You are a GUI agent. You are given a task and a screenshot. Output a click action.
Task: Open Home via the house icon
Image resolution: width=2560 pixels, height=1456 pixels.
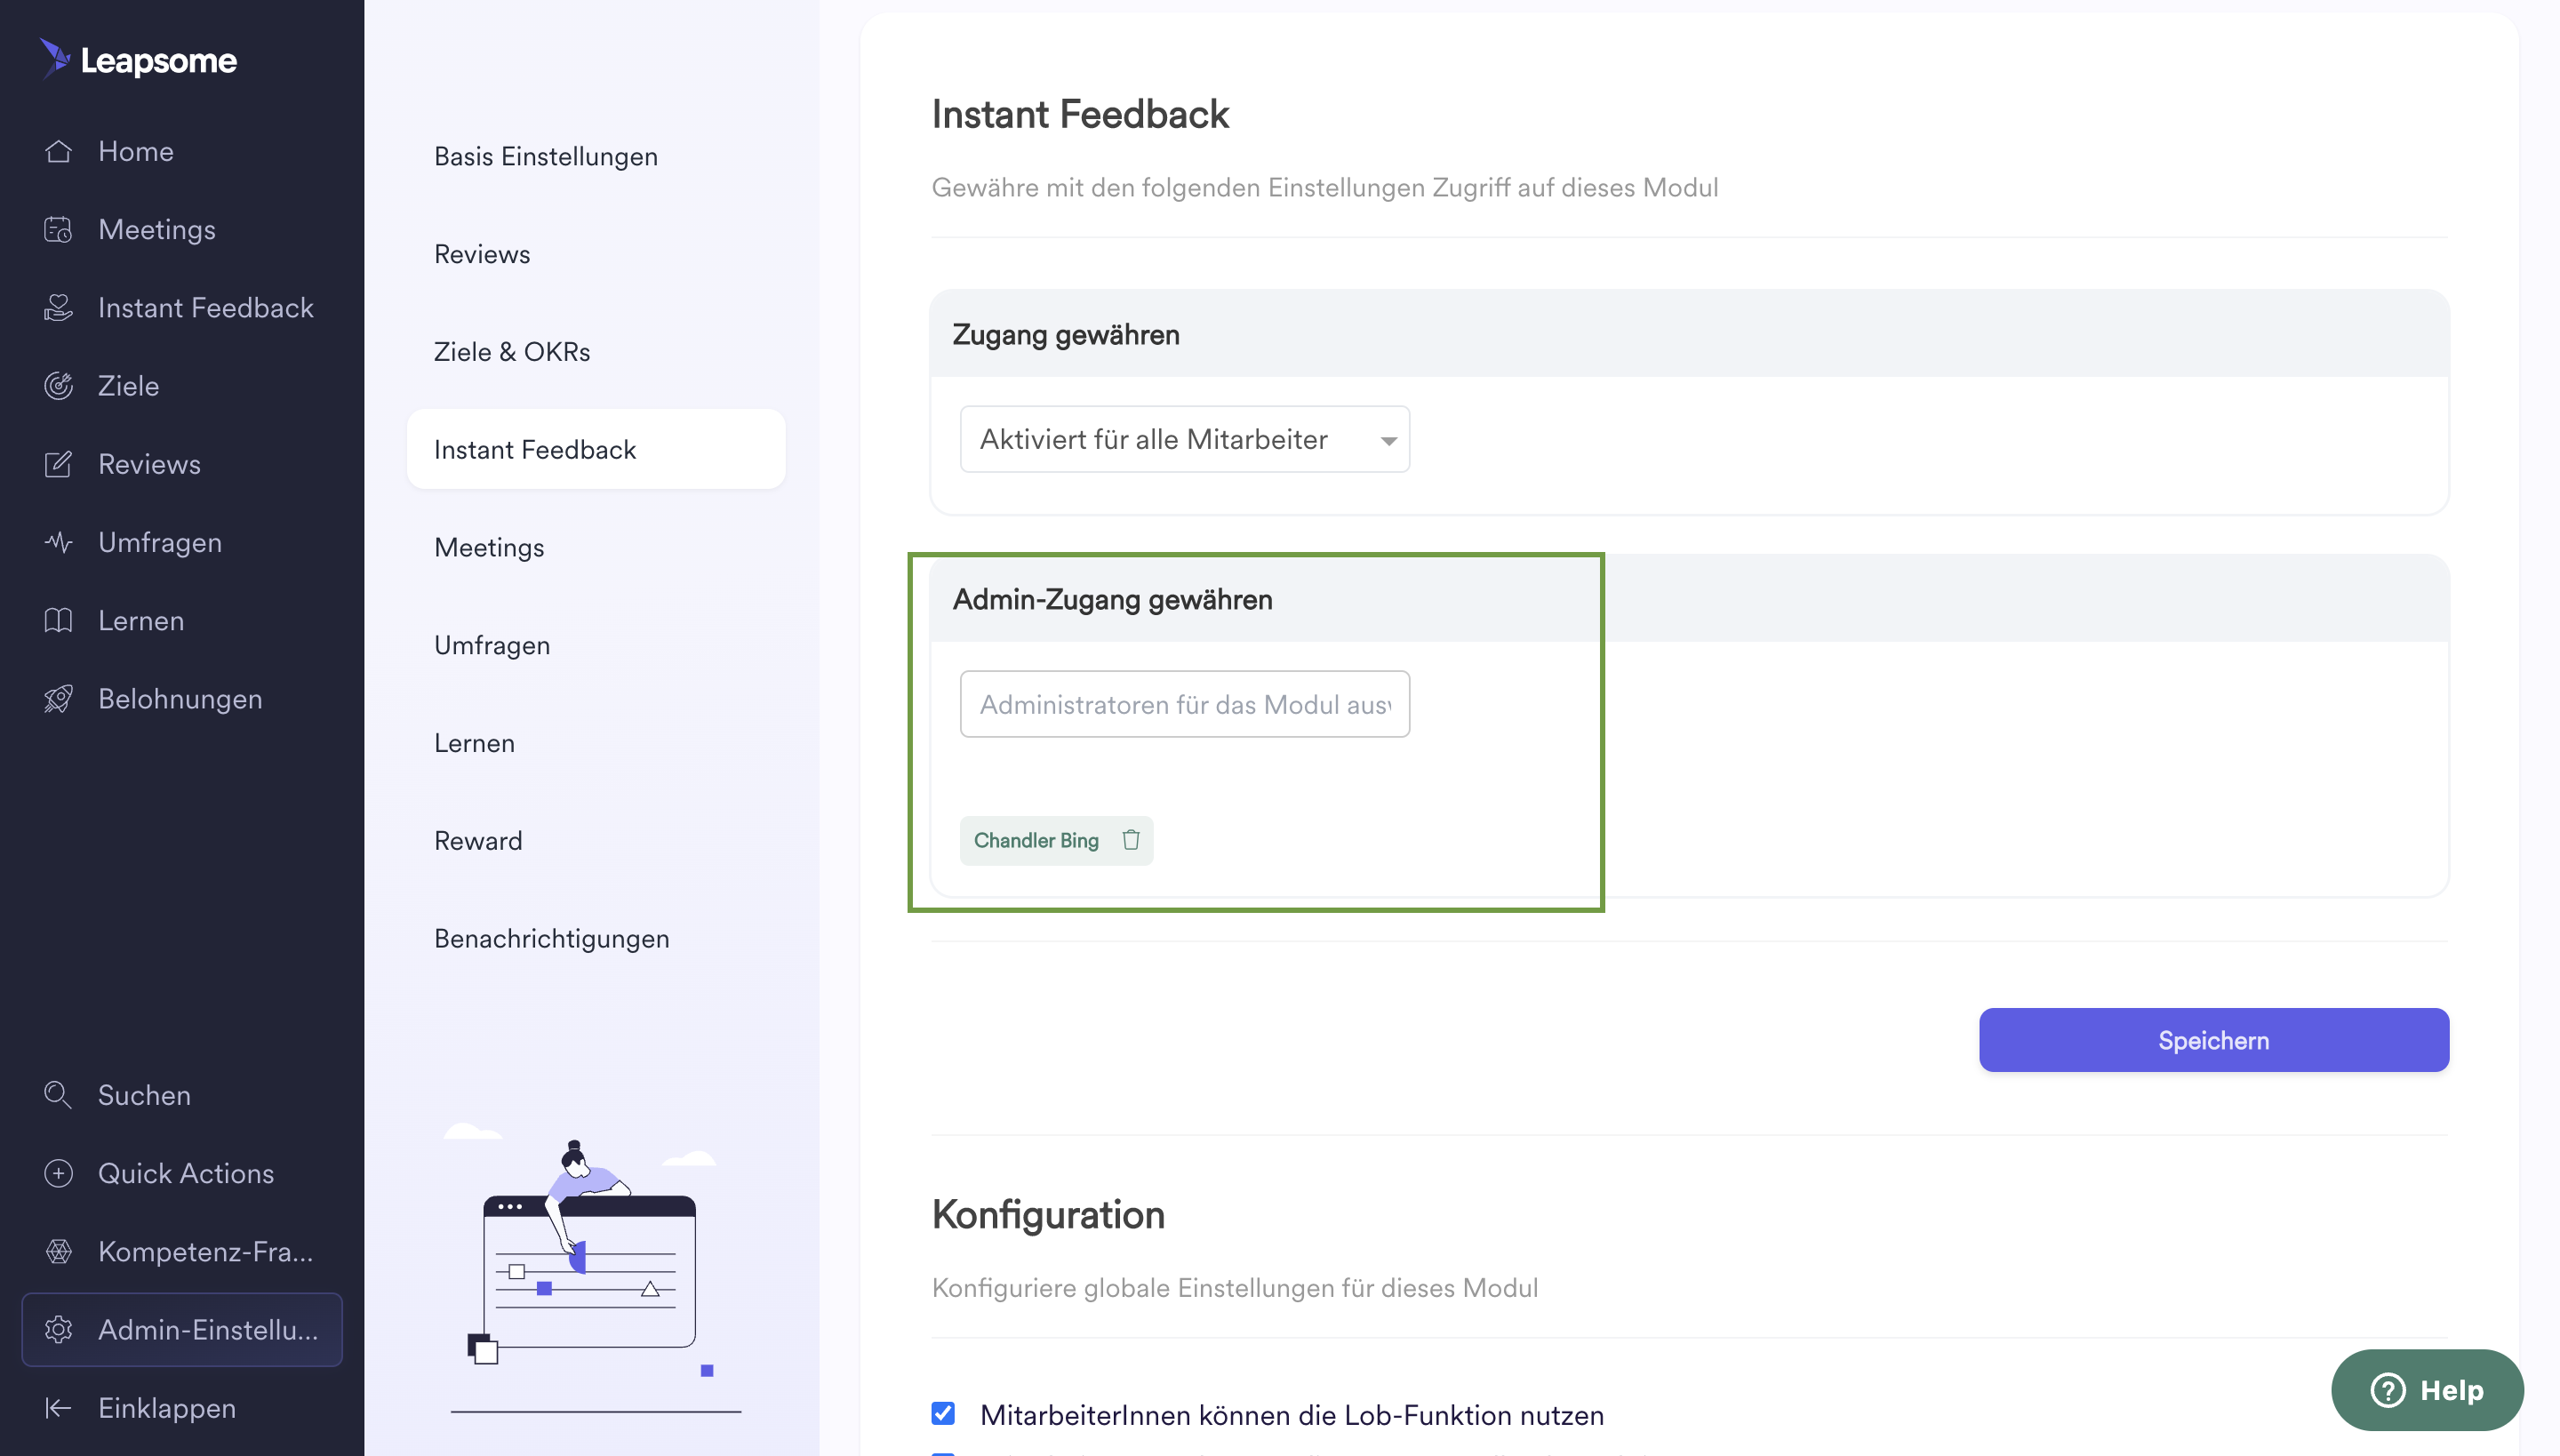pyautogui.click(x=58, y=151)
